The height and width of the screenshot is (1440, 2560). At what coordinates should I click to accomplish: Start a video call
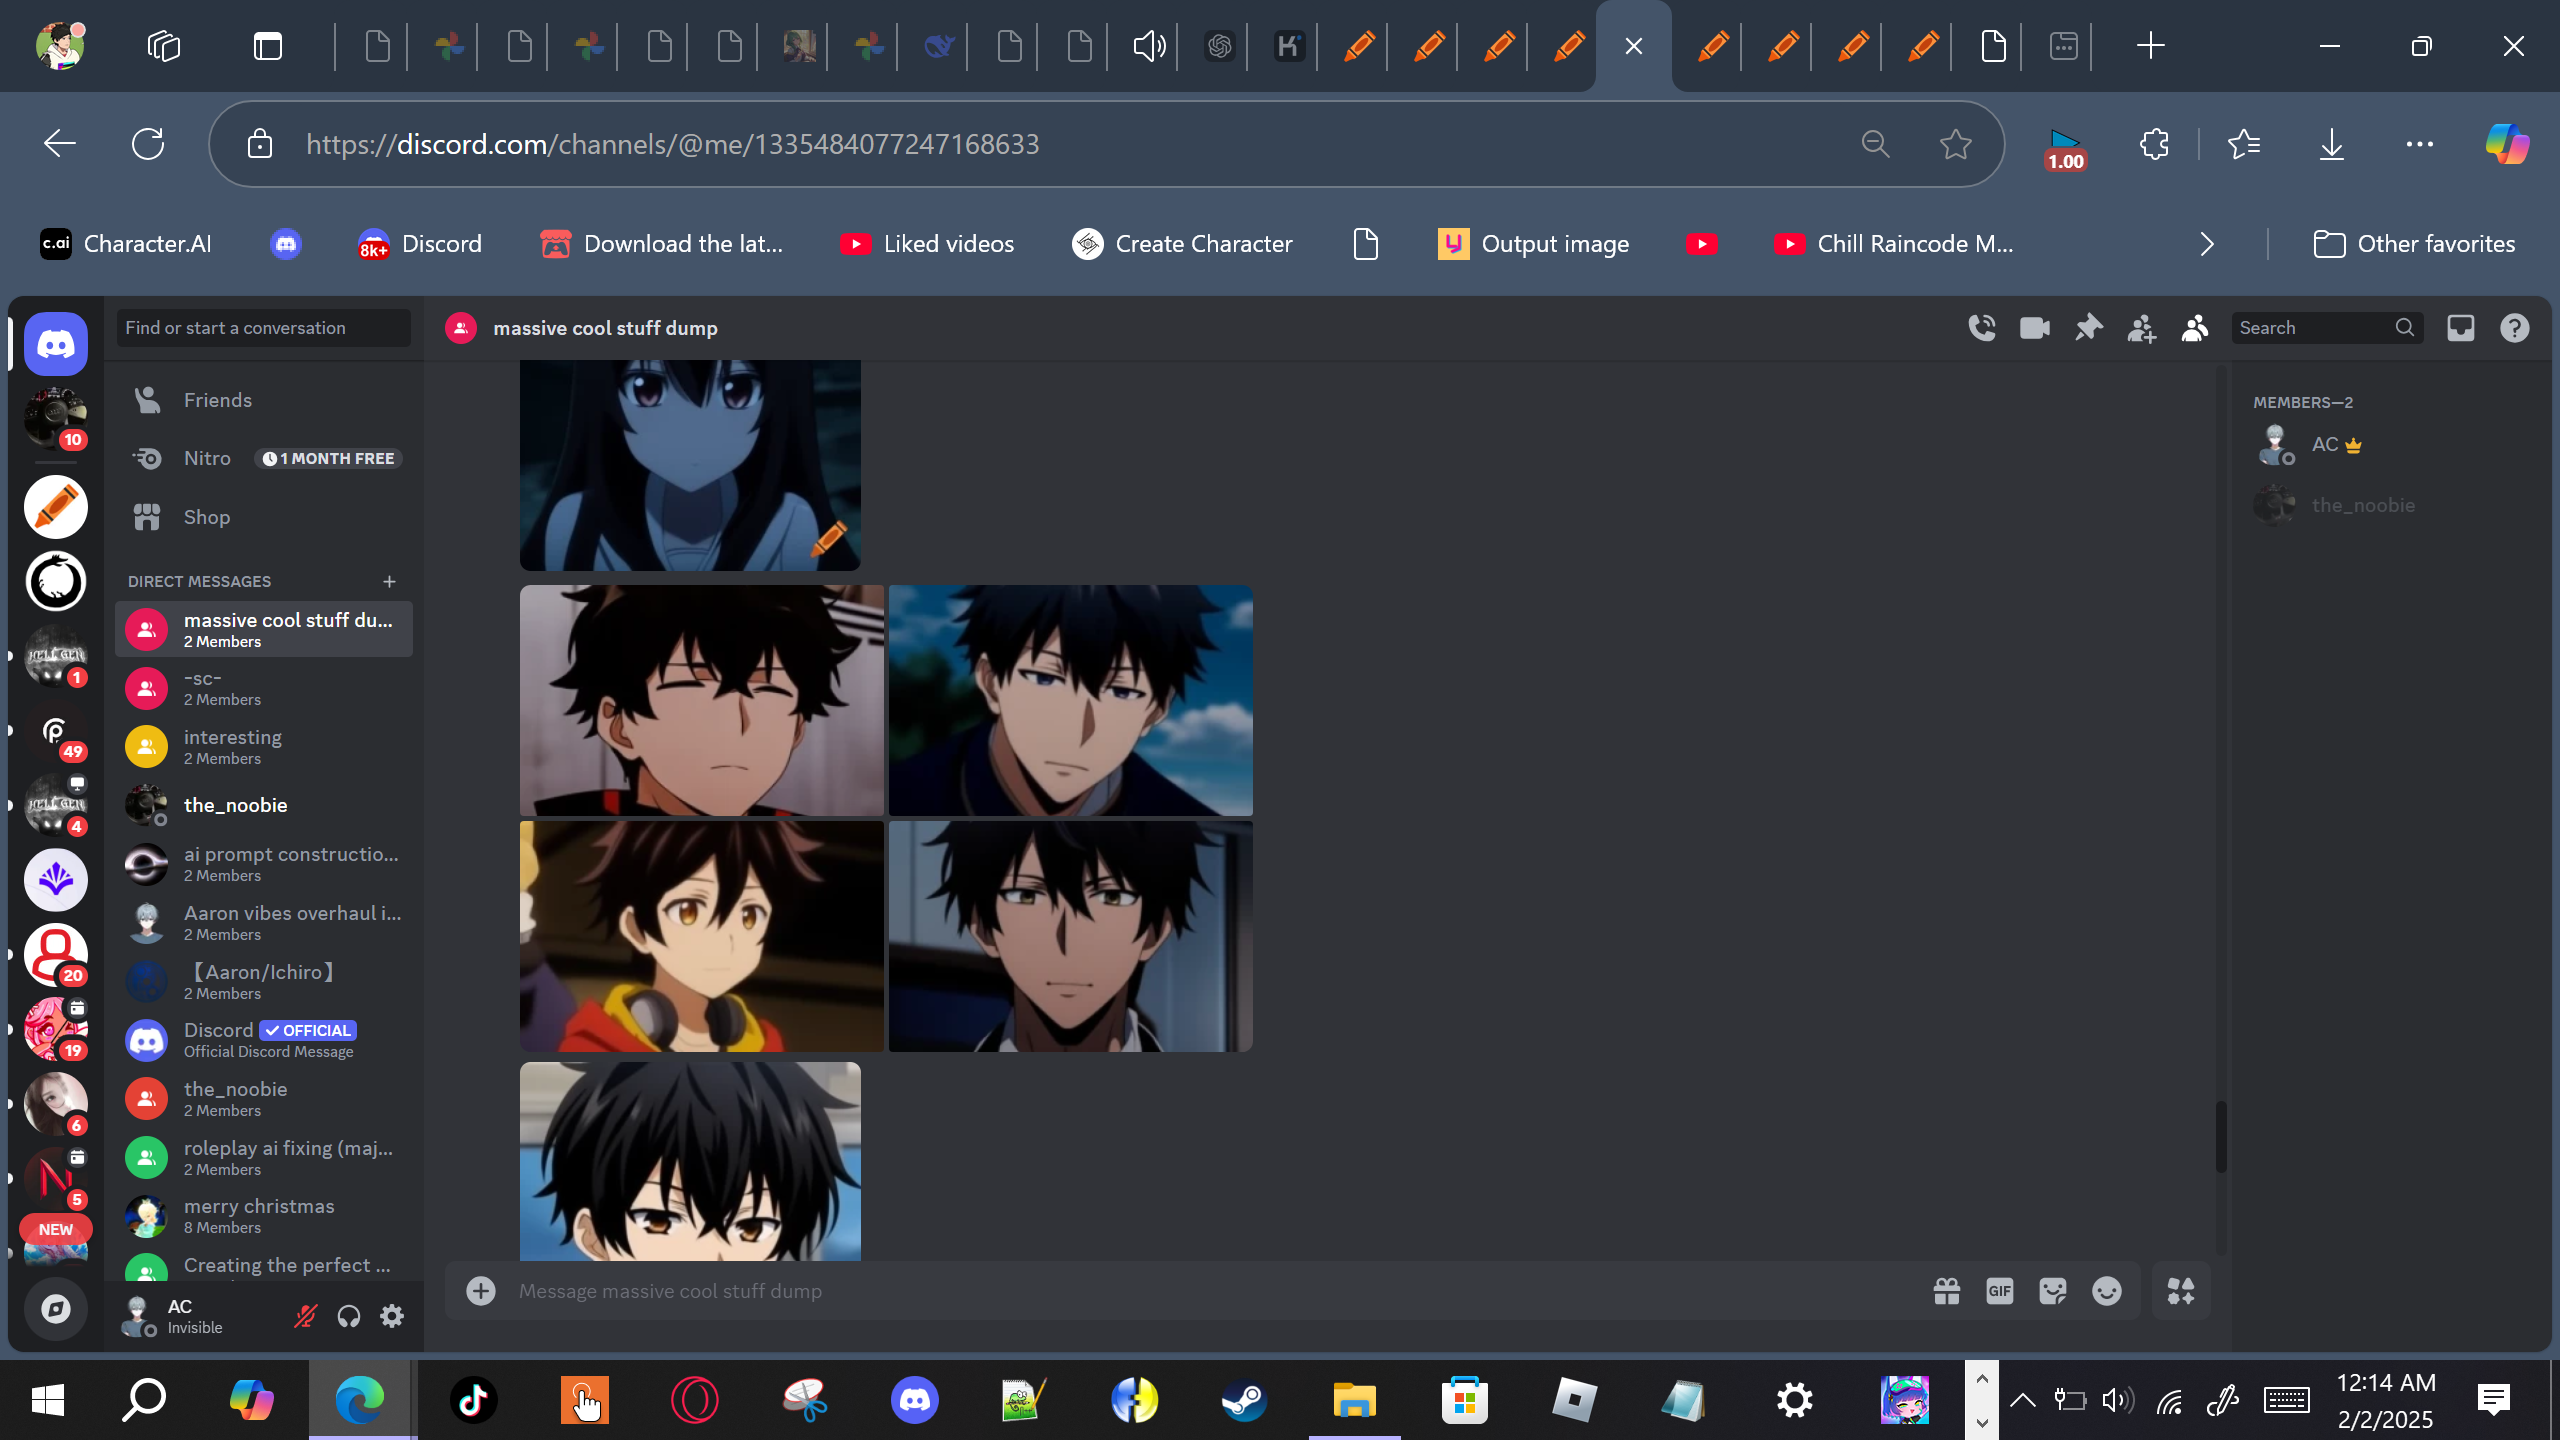tap(2035, 328)
